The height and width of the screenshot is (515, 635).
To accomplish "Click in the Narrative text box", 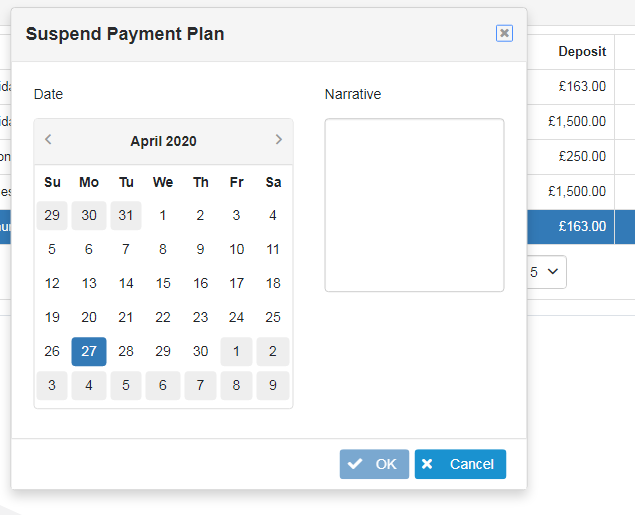I will click(x=414, y=205).
